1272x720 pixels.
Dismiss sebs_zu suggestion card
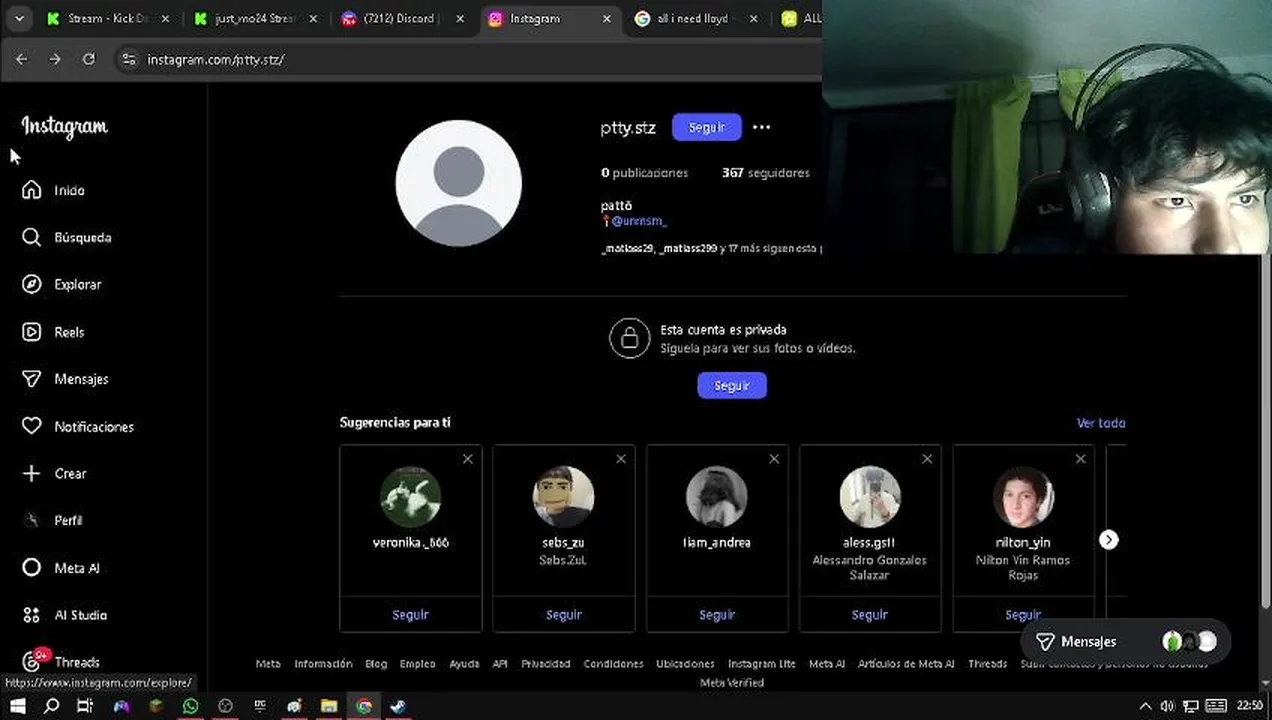[621, 459]
